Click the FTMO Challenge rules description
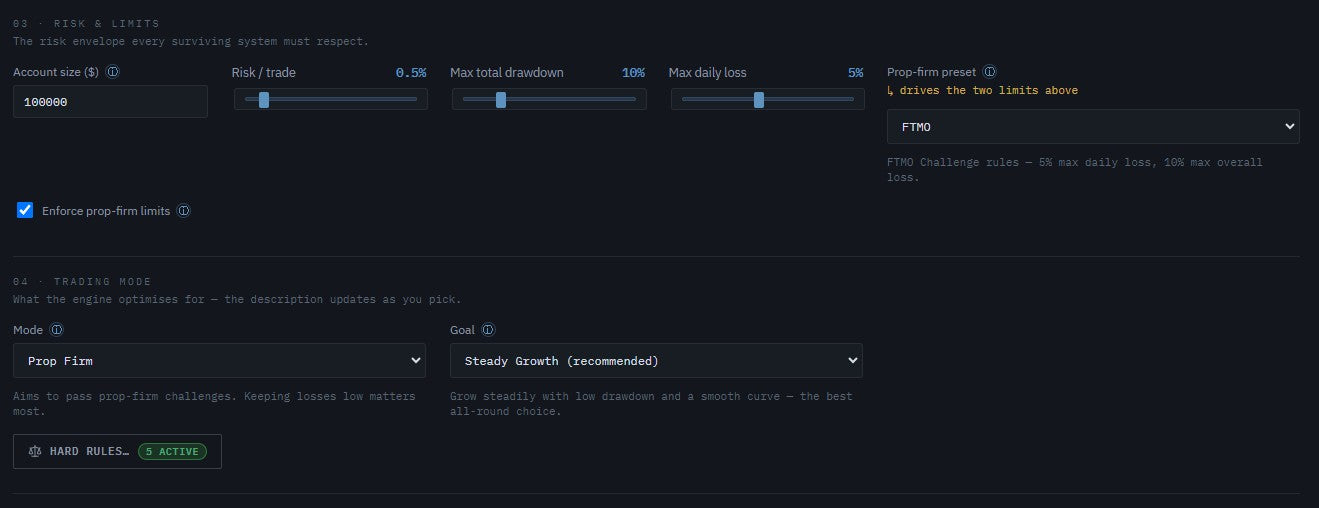The image size is (1319, 508). click(1075, 170)
